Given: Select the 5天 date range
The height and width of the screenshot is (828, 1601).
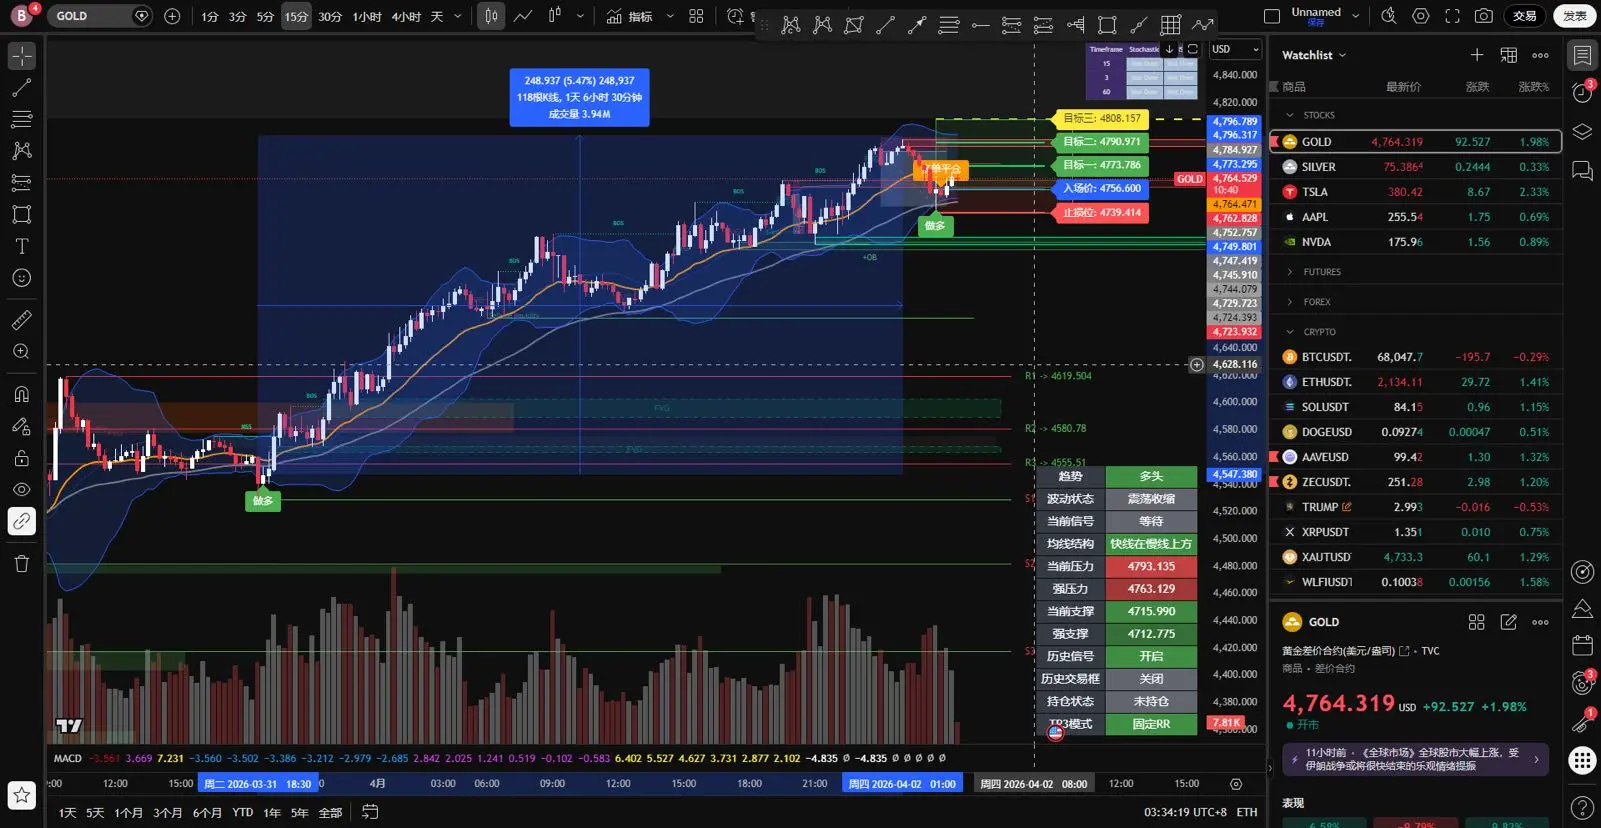Looking at the screenshot, I should [x=95, y=812].
